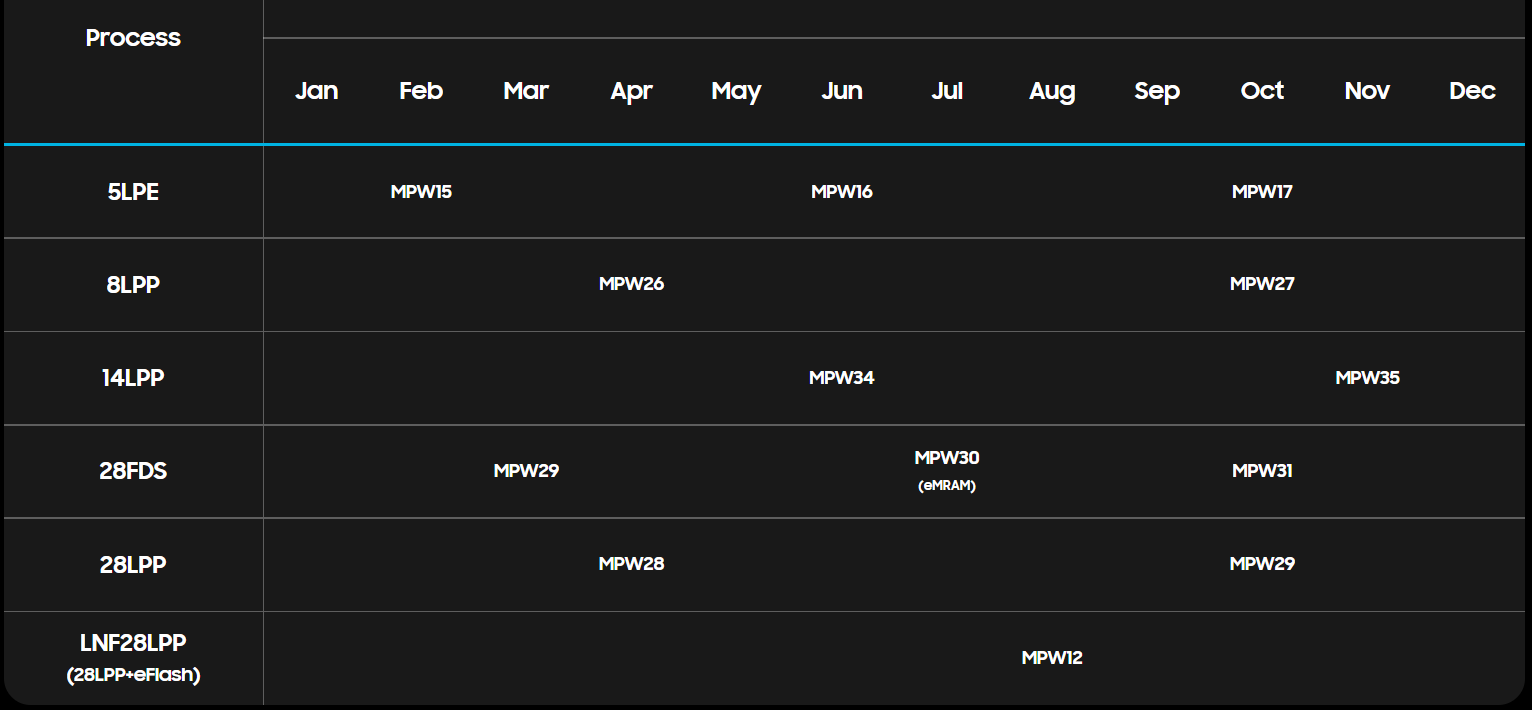The image size is (1532, 710).
Task: Click the 14LPP process row label
Action: [x=133, y=378]
